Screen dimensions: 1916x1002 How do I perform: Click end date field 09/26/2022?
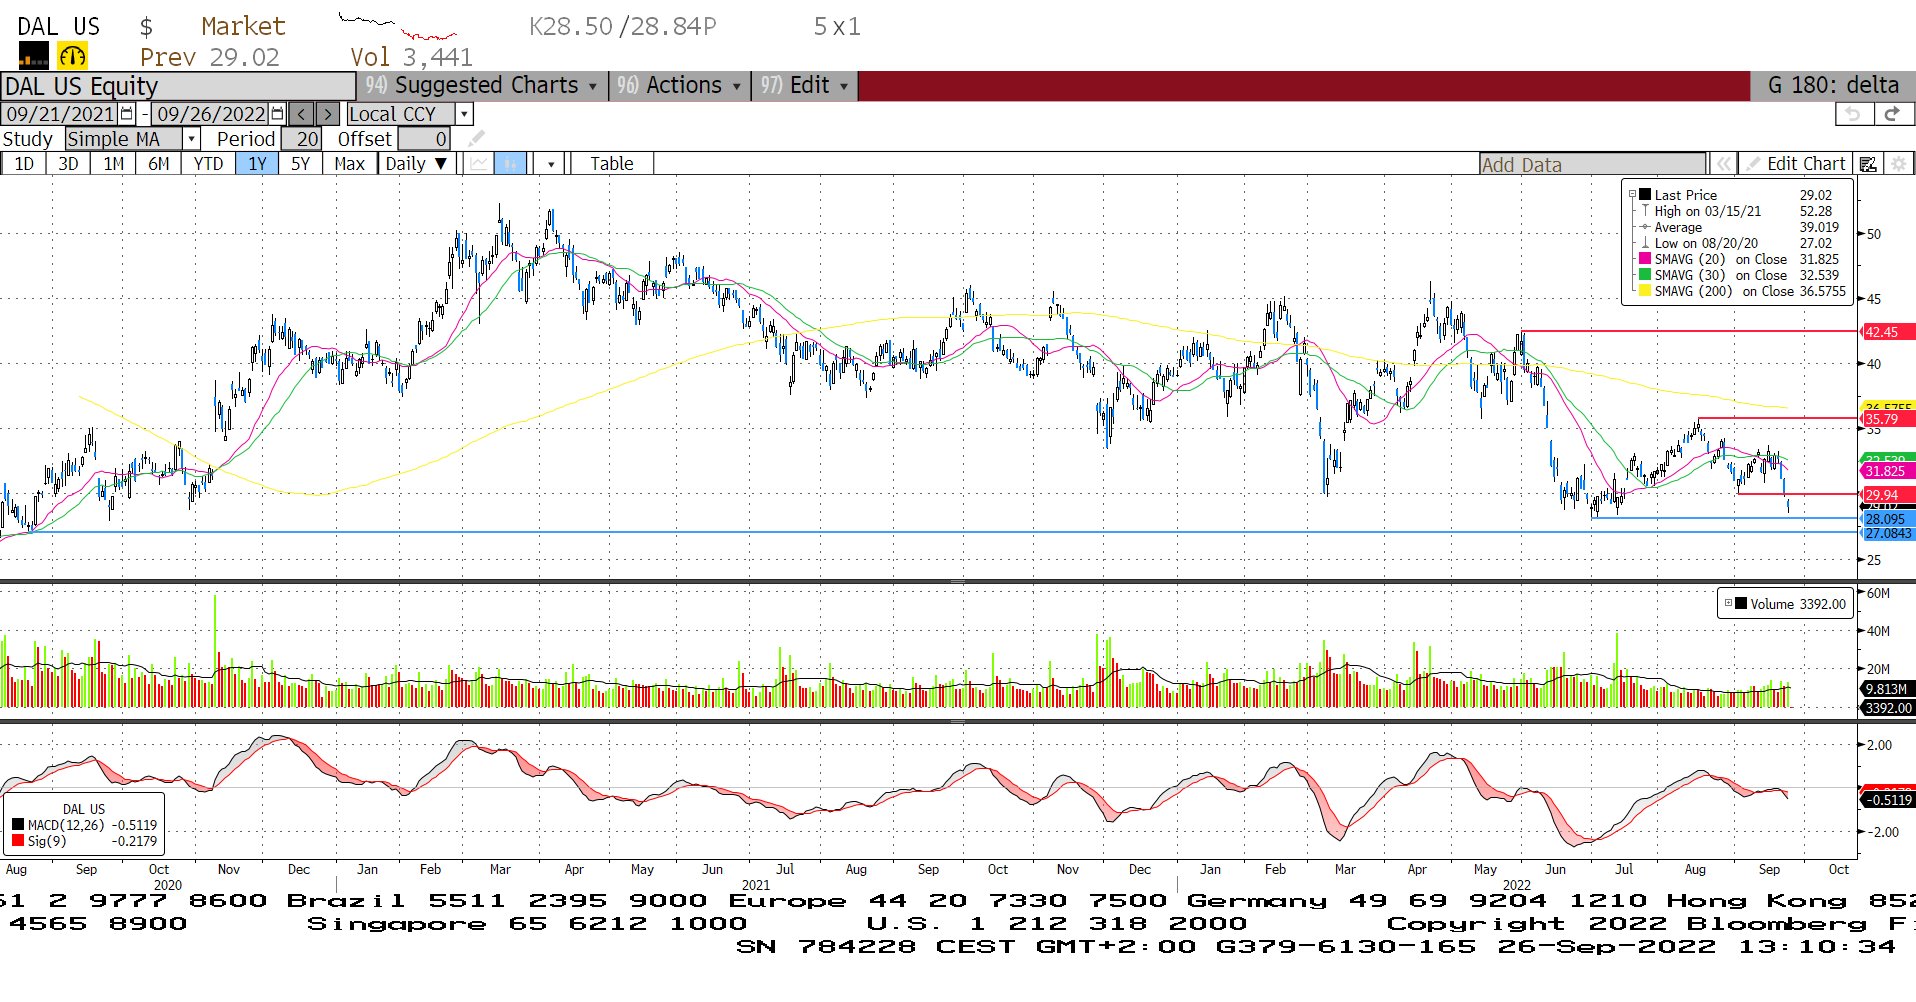211,114
